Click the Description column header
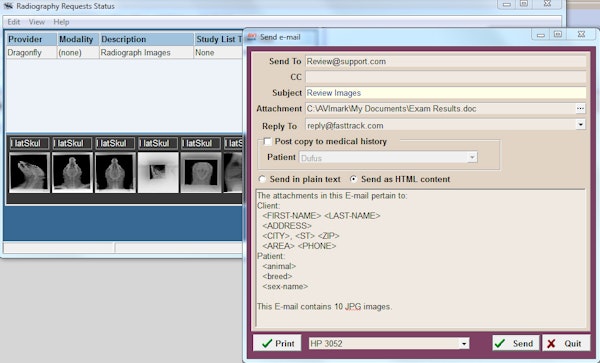Viewport: 600px width, 363px height. coord(147,39)
